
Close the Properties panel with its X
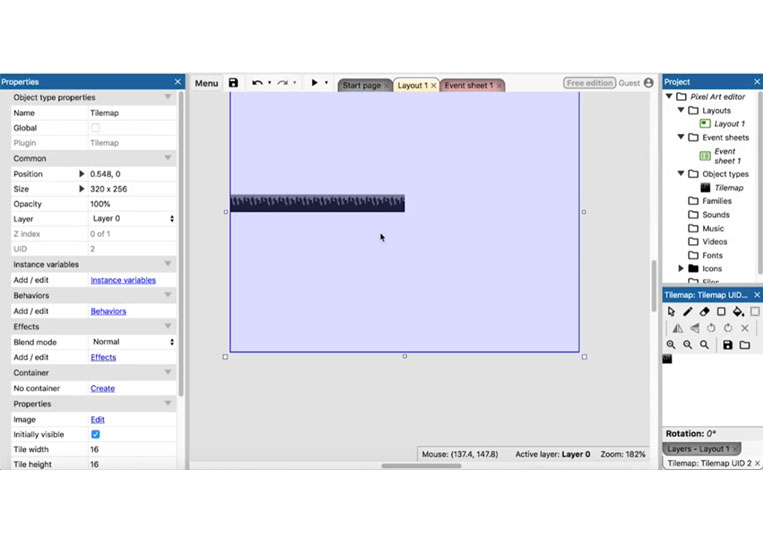coord(178,82)
